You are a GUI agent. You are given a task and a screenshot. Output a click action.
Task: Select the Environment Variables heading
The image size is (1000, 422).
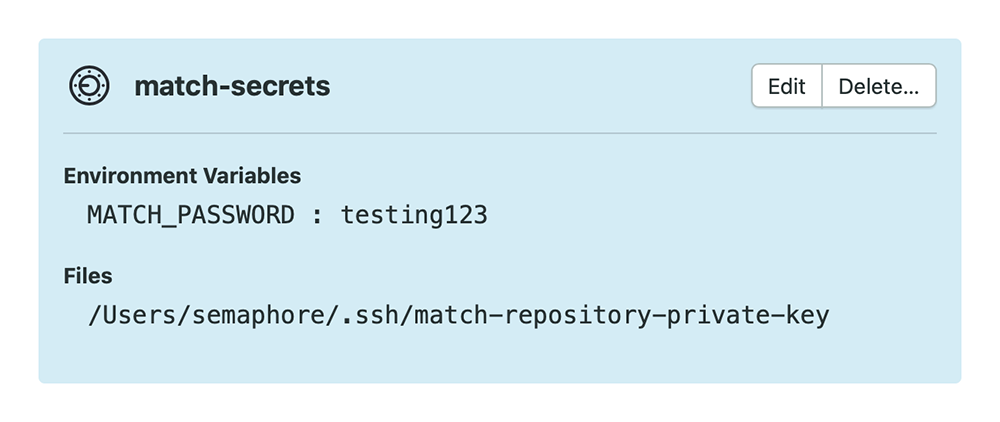point(182,176)
